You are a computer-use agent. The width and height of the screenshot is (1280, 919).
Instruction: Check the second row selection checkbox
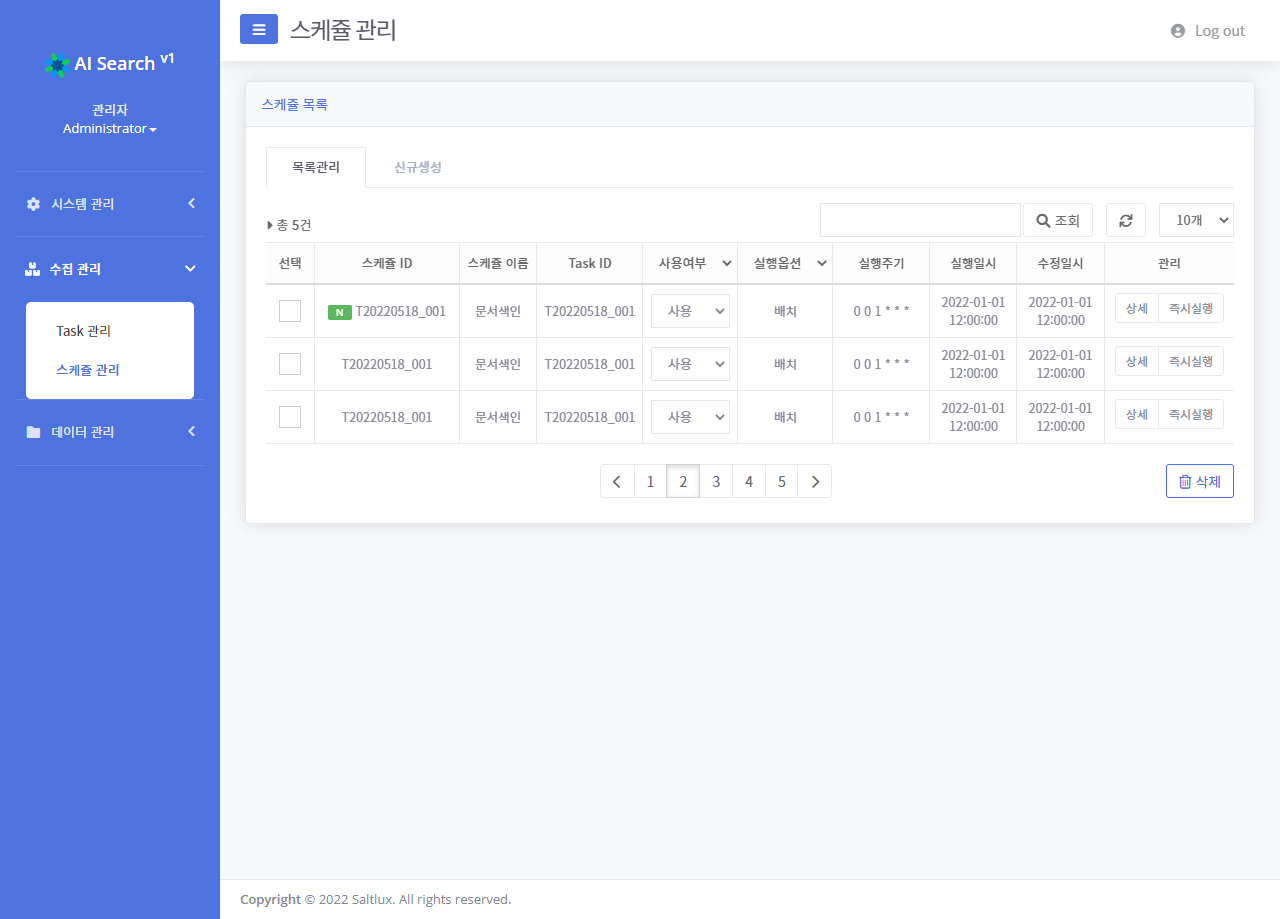click(290, 364)
